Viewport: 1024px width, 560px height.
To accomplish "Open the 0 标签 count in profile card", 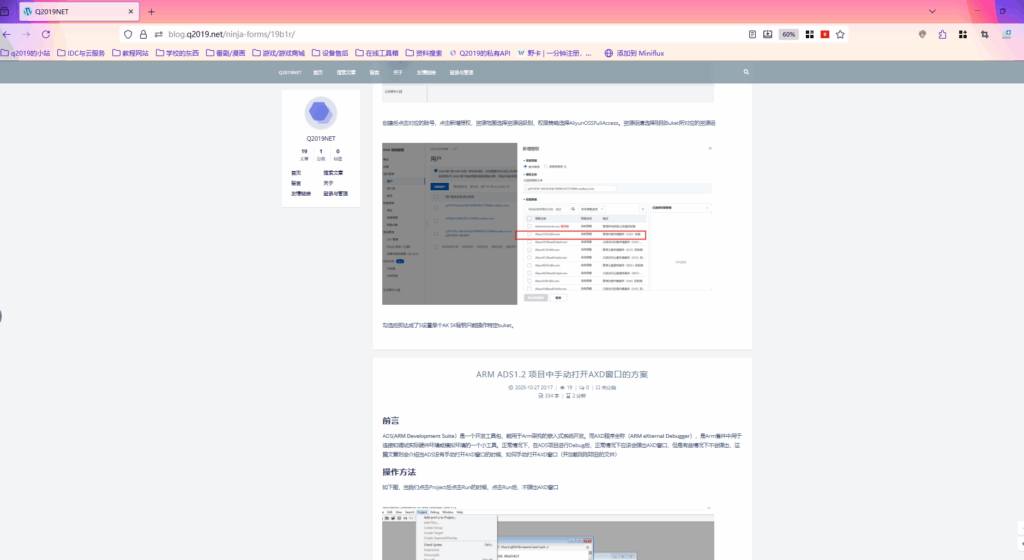I will pyautogui.click(x=338, y=155).
